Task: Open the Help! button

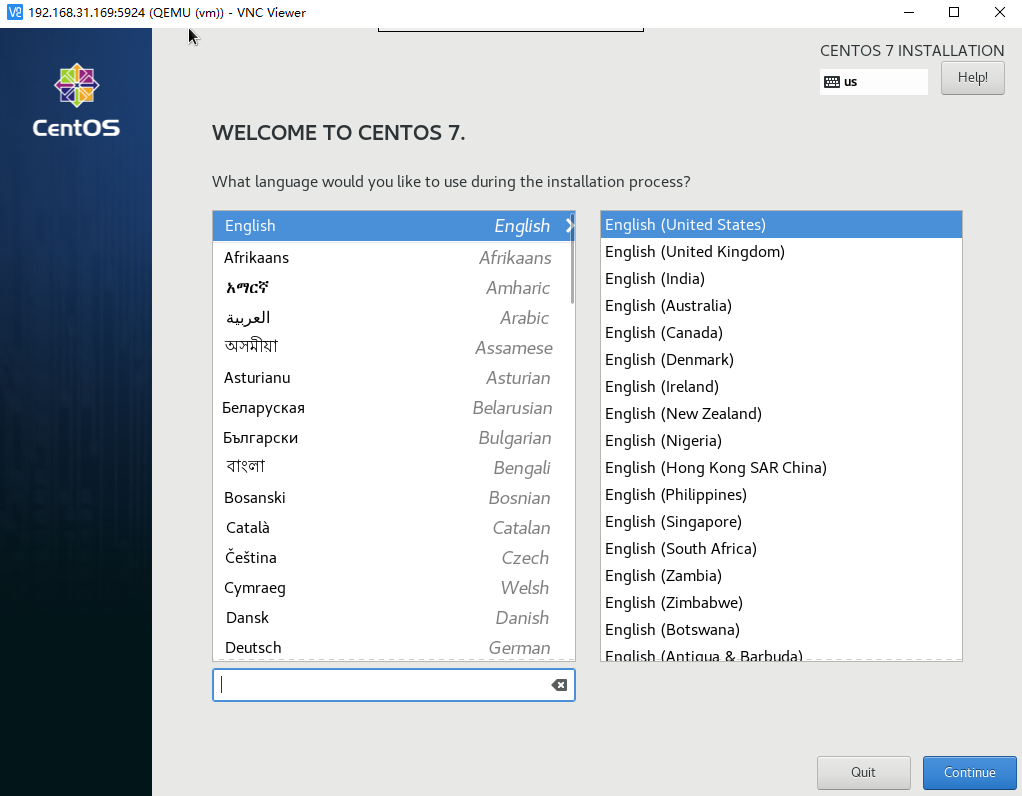Action: tap(972, 78)
